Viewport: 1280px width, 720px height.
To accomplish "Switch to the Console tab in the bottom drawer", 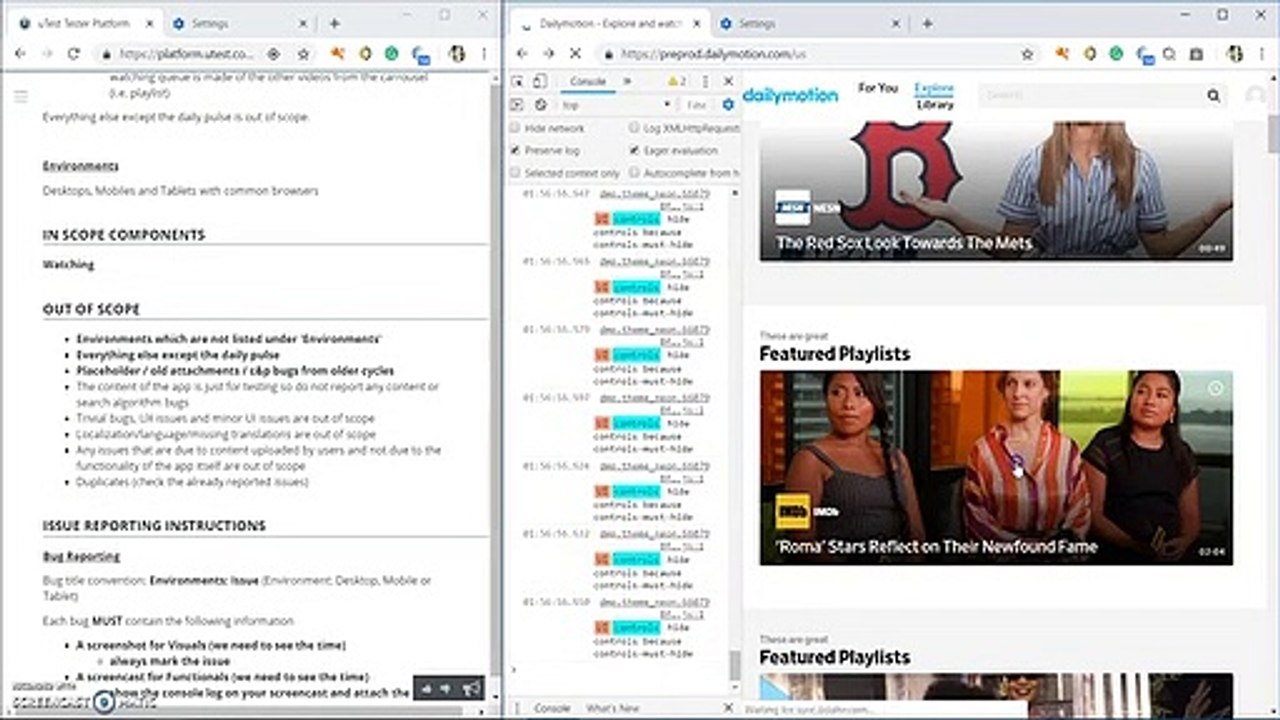I will 551,708.
